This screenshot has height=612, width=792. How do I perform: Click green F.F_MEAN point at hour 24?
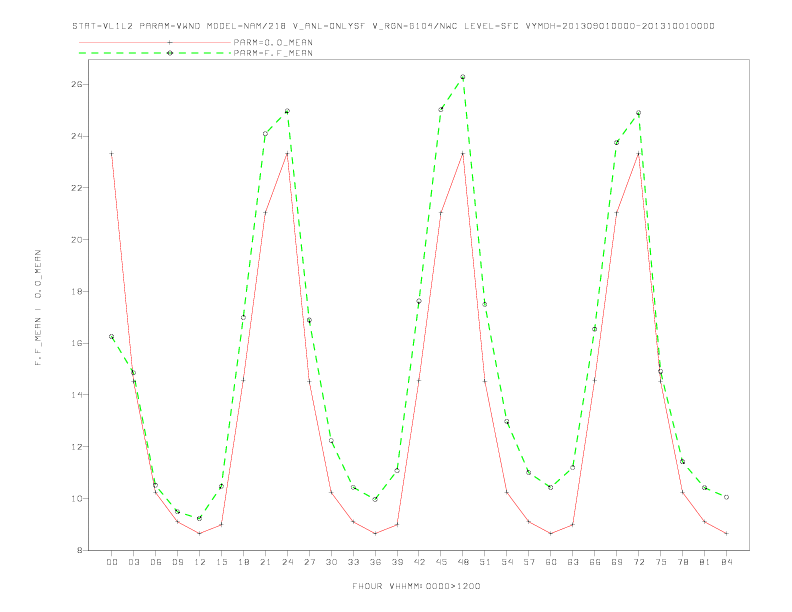(x=287, y=111)
